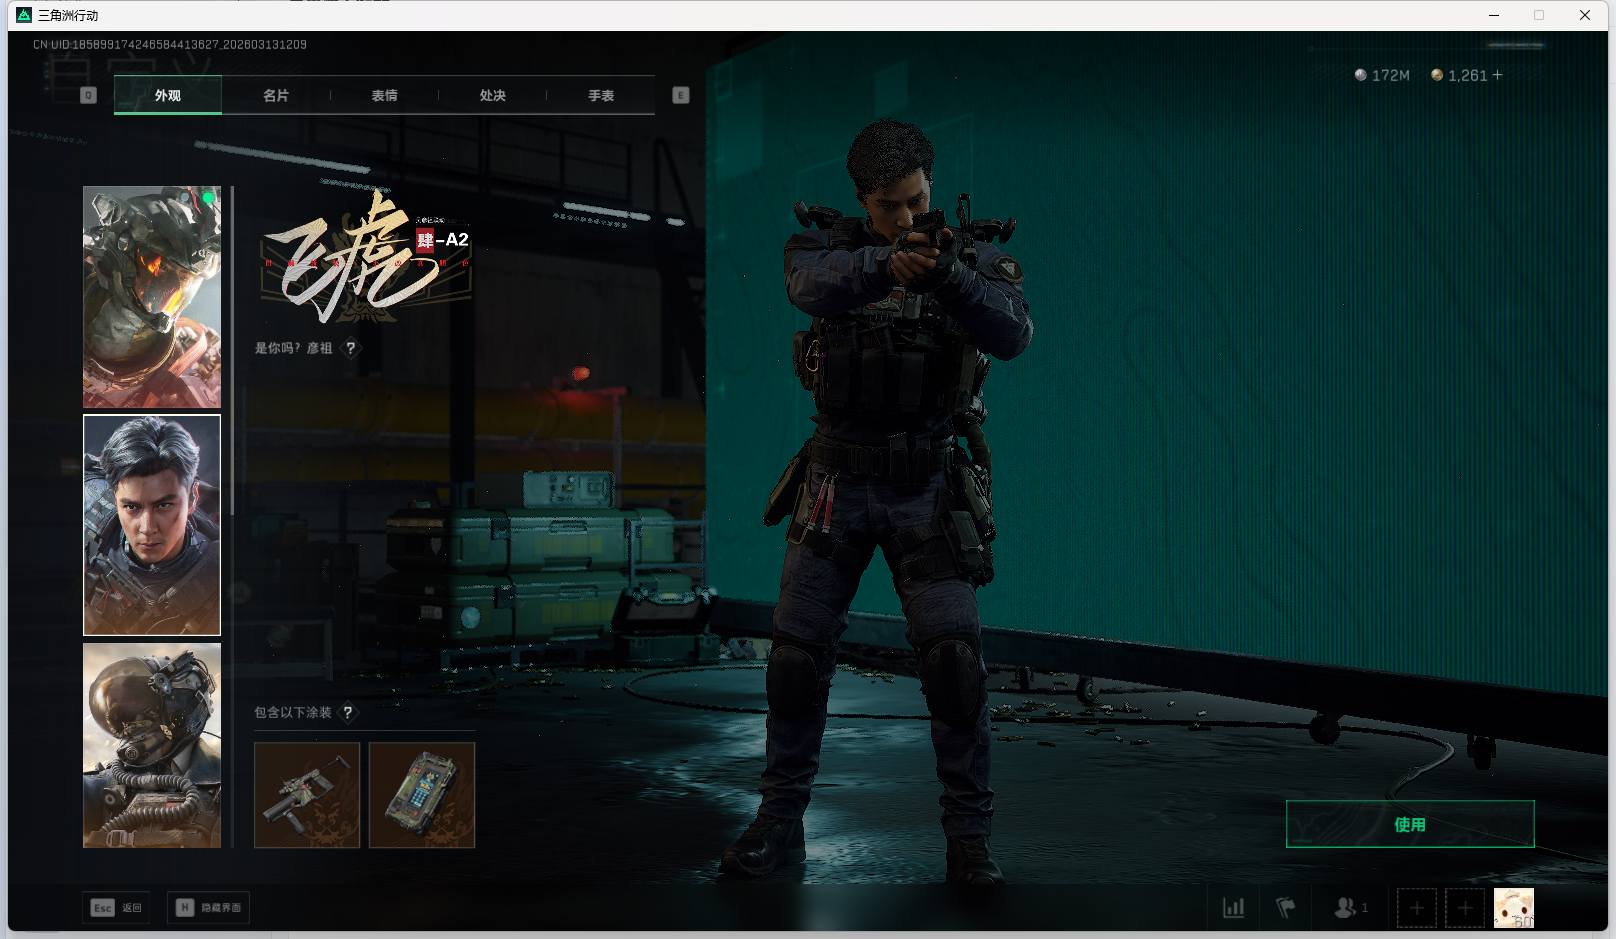Click the Esc 返回 button
The height and width of the screenshot is (939, 1616).
point(117,907)
